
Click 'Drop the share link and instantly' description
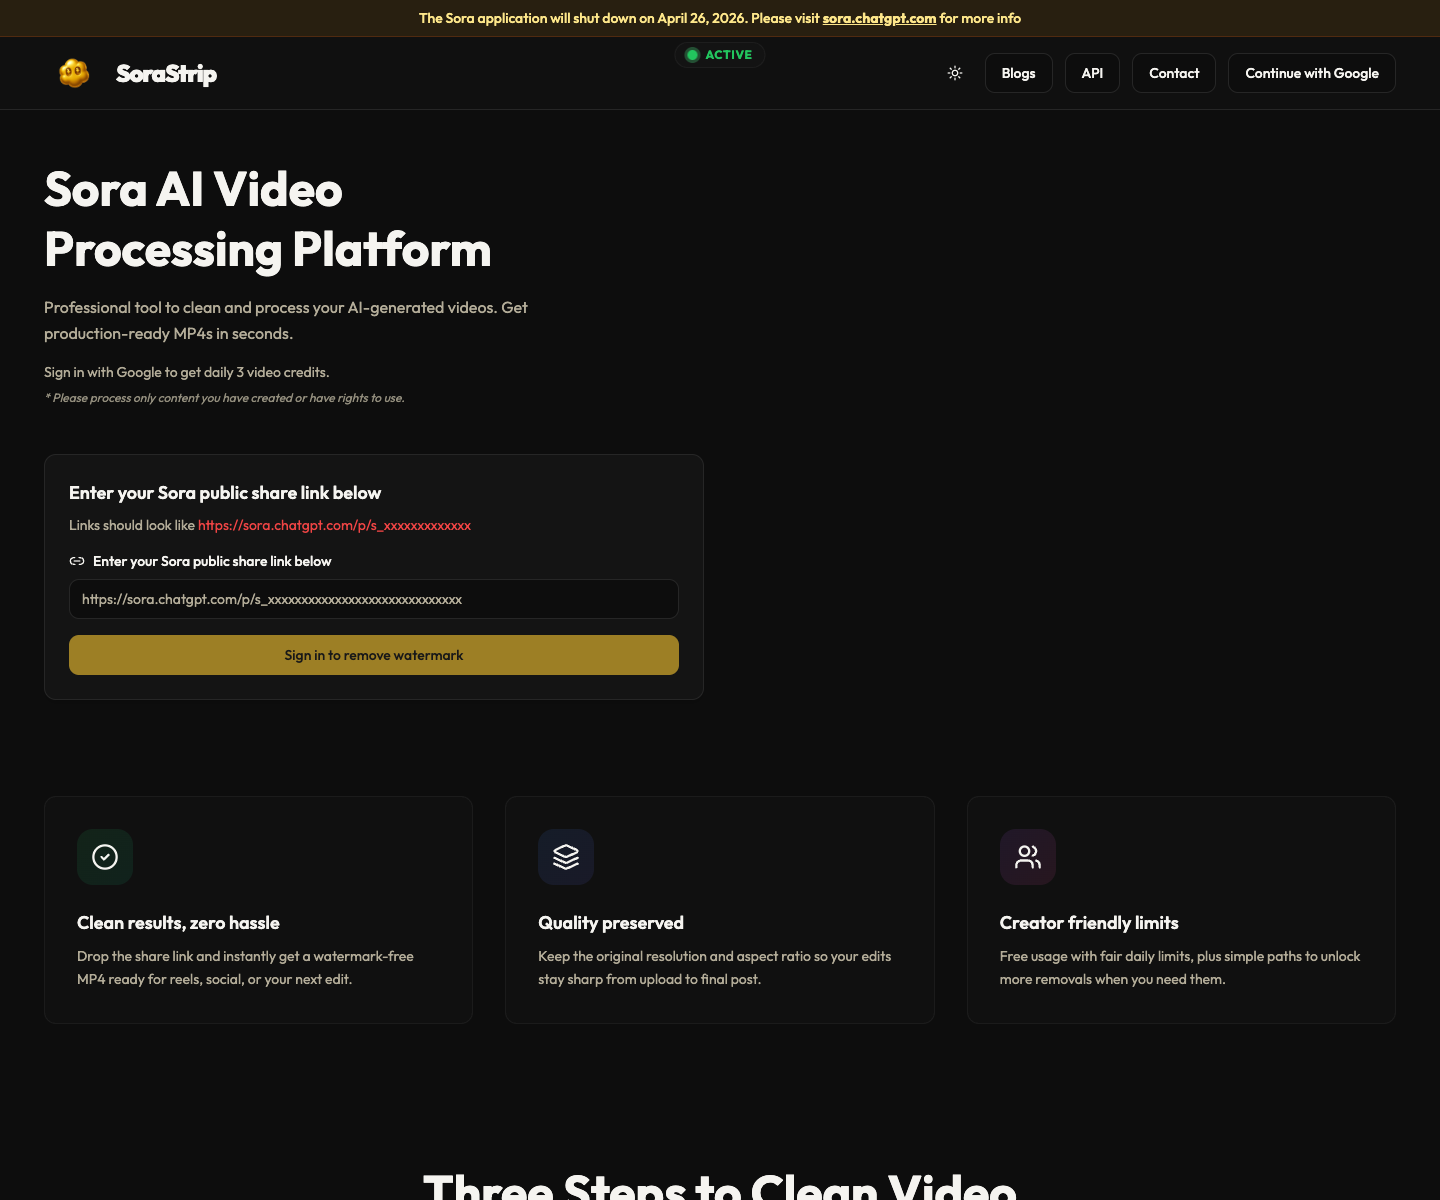245,968
